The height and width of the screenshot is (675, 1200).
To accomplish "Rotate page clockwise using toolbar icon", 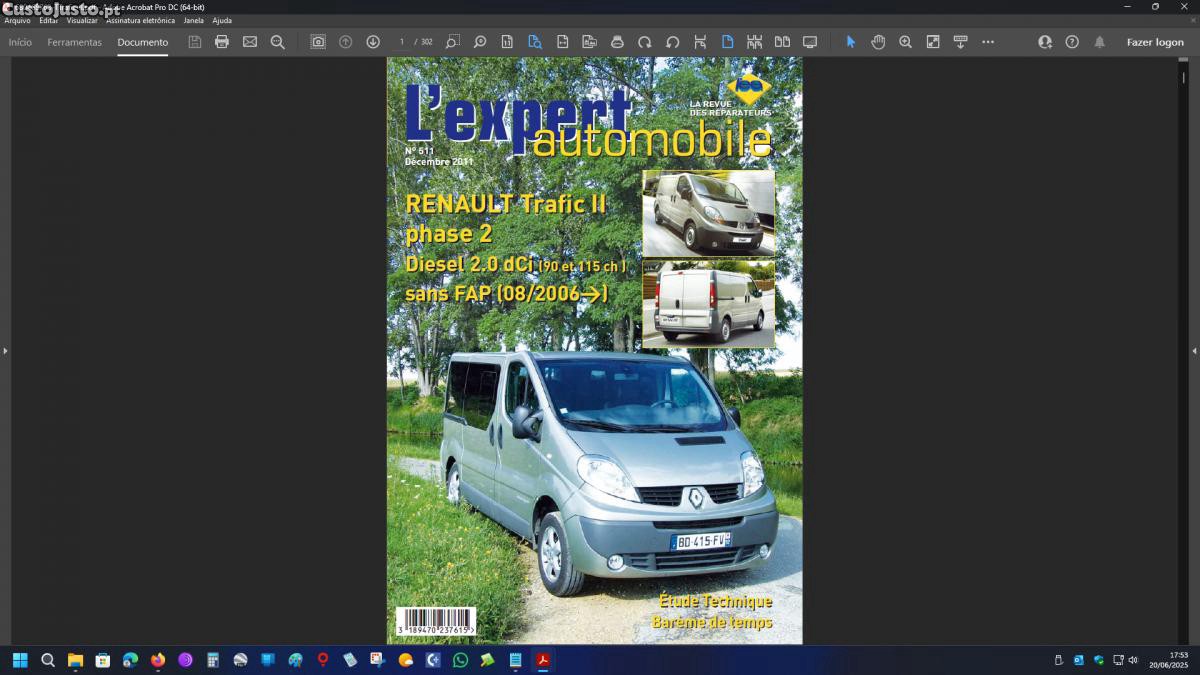I will (x=645, y=42).
